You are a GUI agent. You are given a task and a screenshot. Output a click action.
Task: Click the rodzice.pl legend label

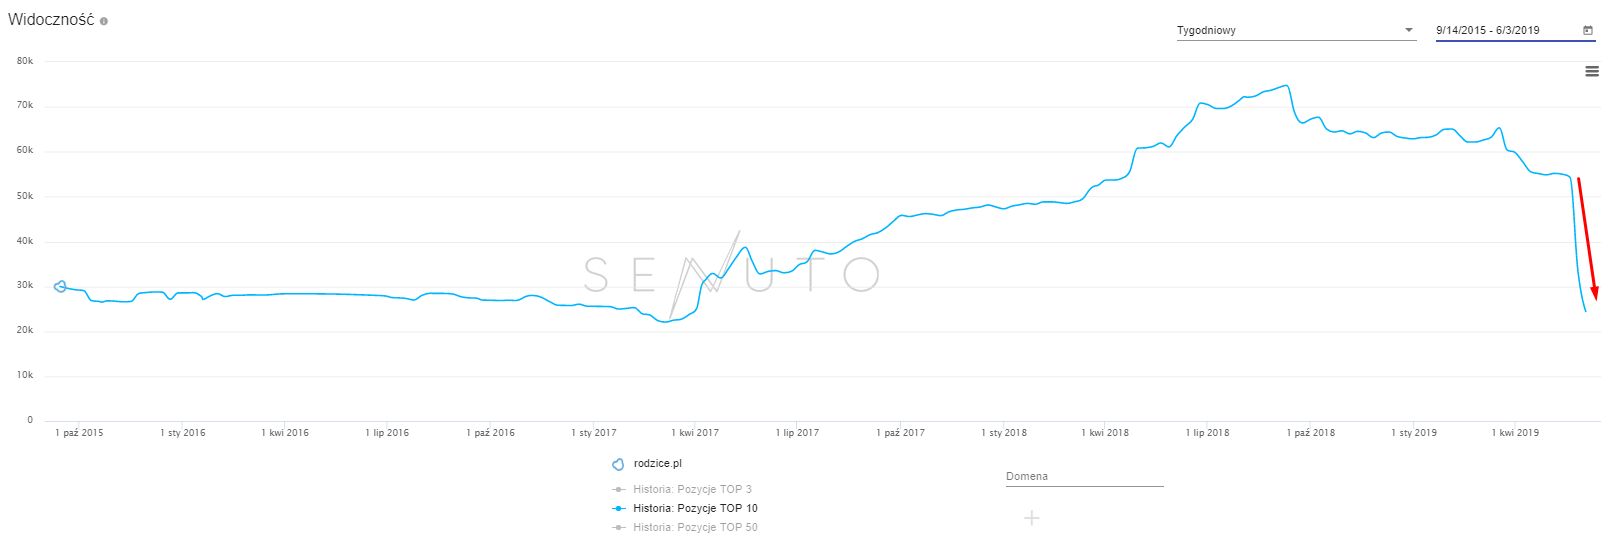(657, 464)
